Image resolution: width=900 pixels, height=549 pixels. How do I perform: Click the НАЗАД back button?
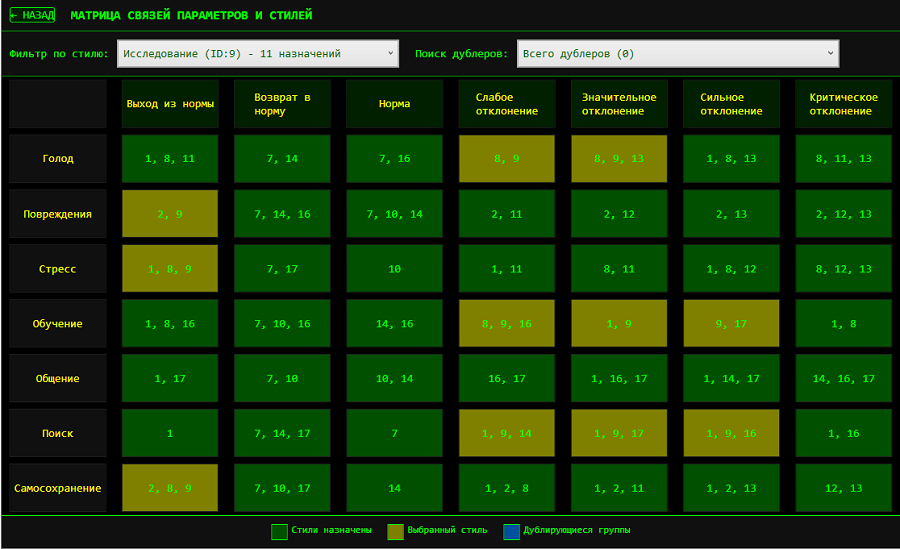32,16
